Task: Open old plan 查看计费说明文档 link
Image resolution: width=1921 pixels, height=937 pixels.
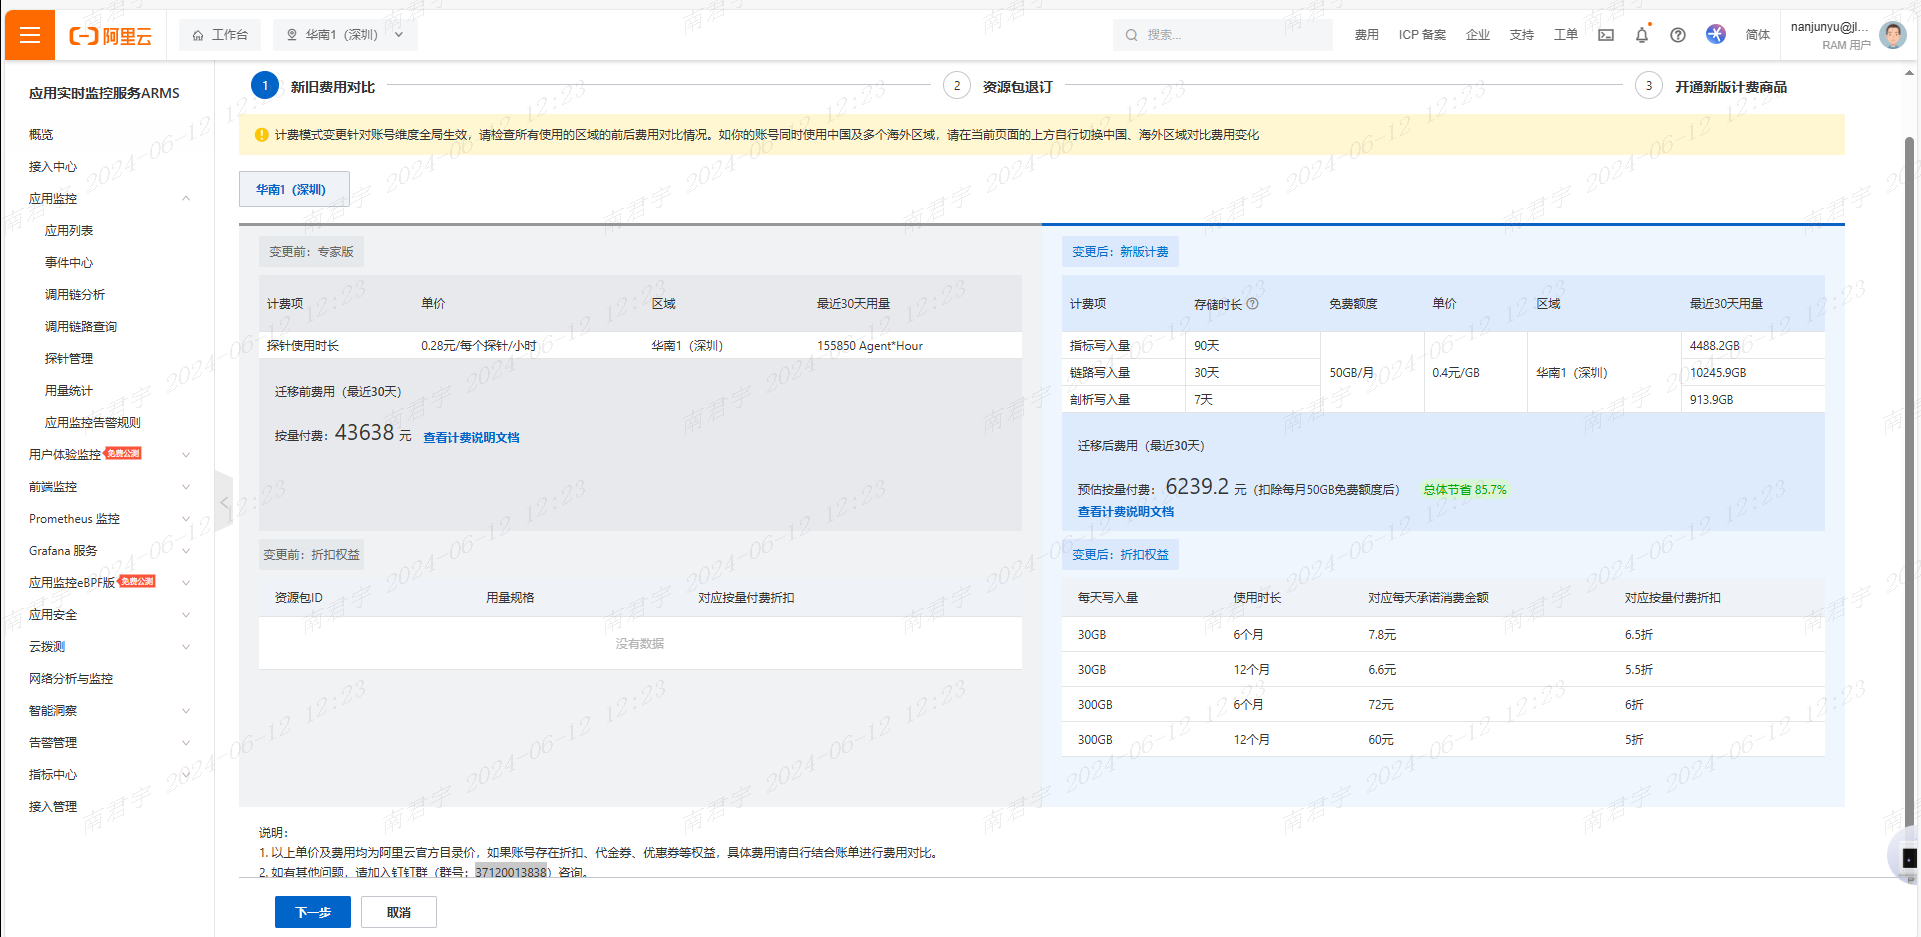Action: point(471,438)
